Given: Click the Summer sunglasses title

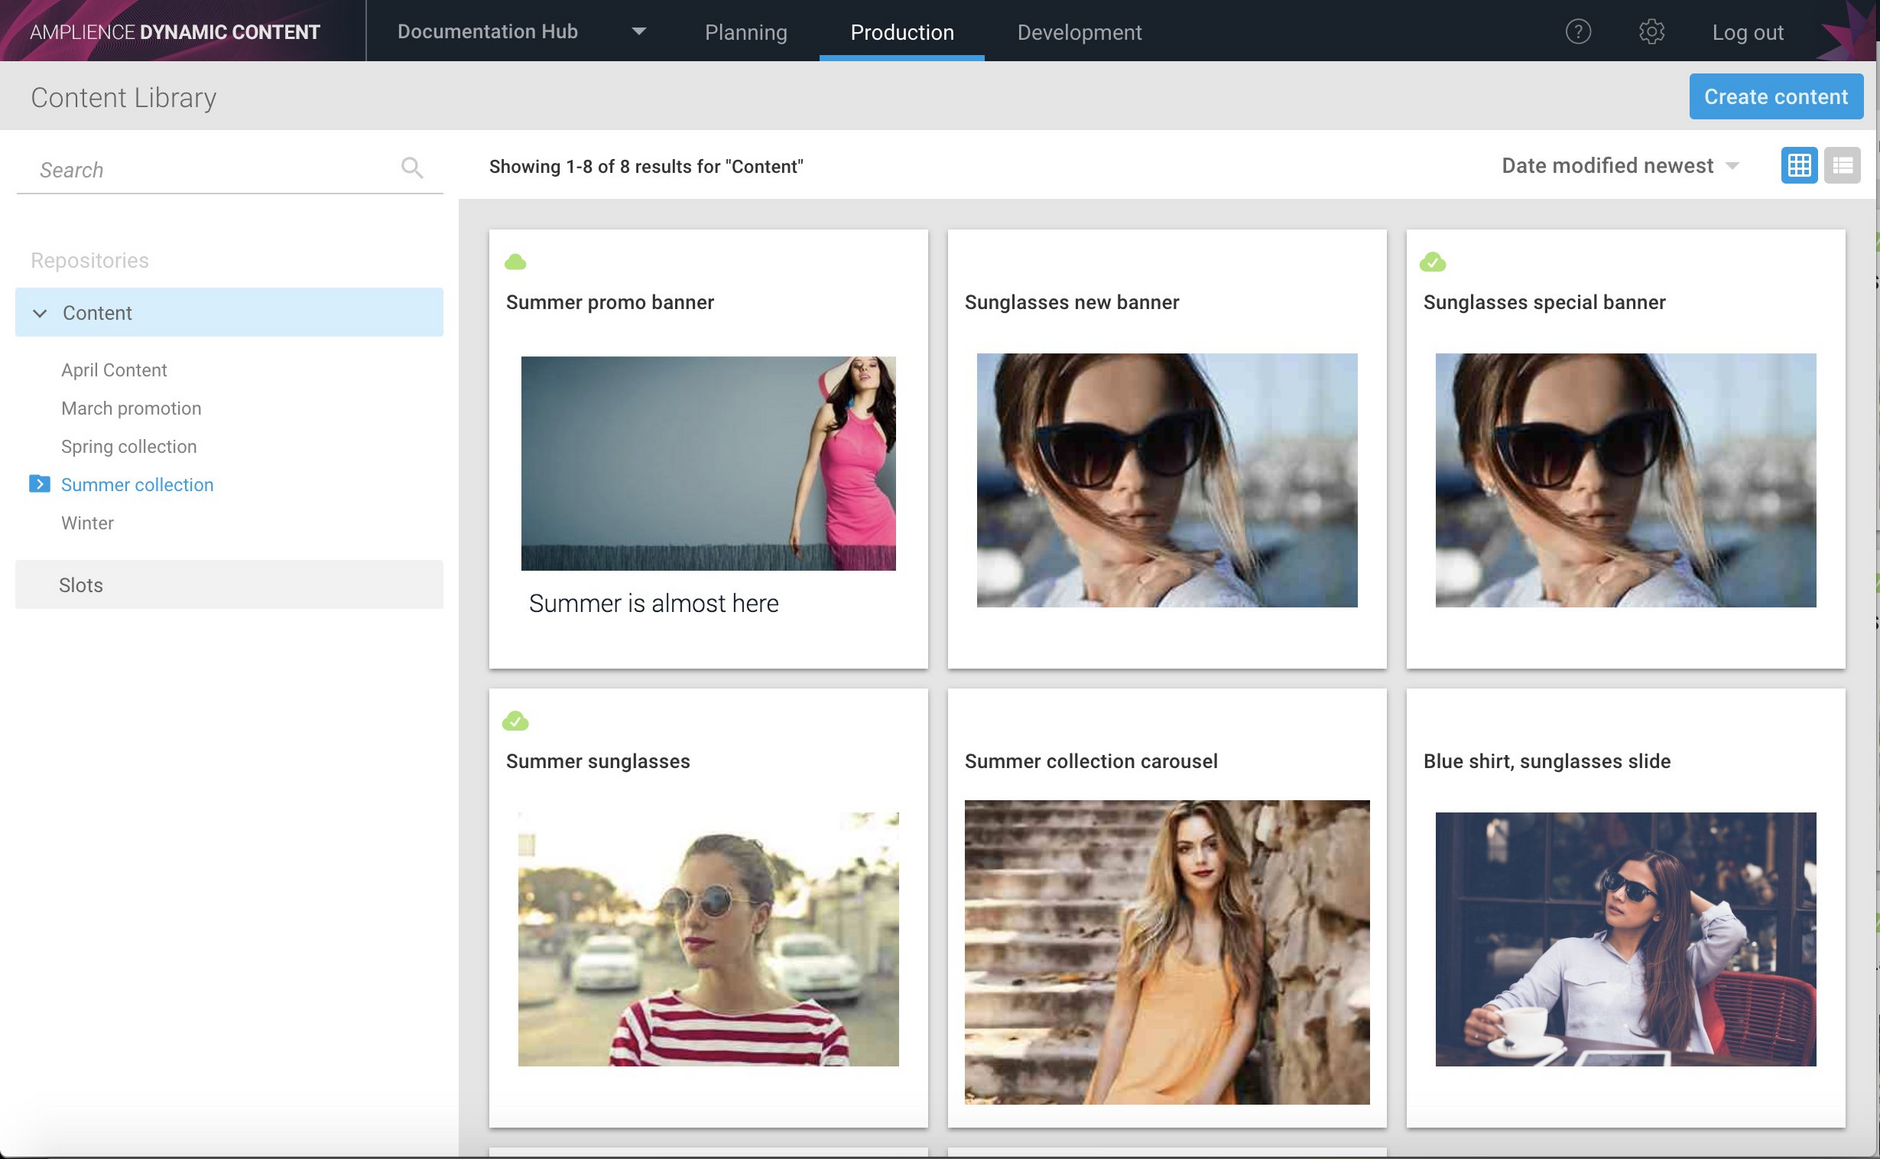Looking at the screenshot, I should [598, 761].
